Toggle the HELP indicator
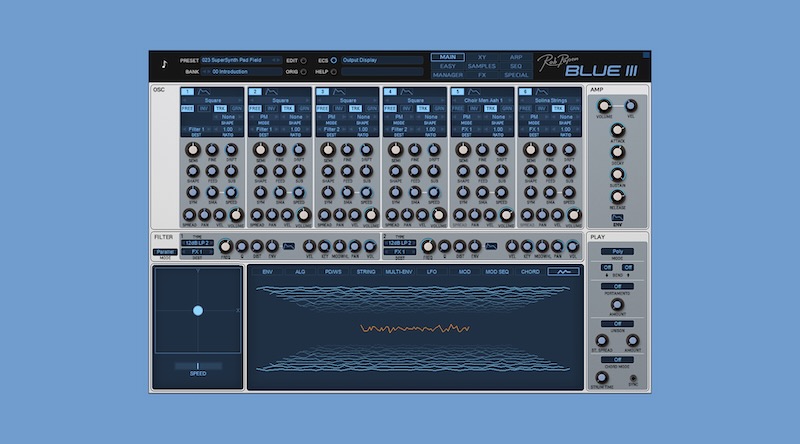Viewport: 800px width, 444px height. tap(334, 72)
